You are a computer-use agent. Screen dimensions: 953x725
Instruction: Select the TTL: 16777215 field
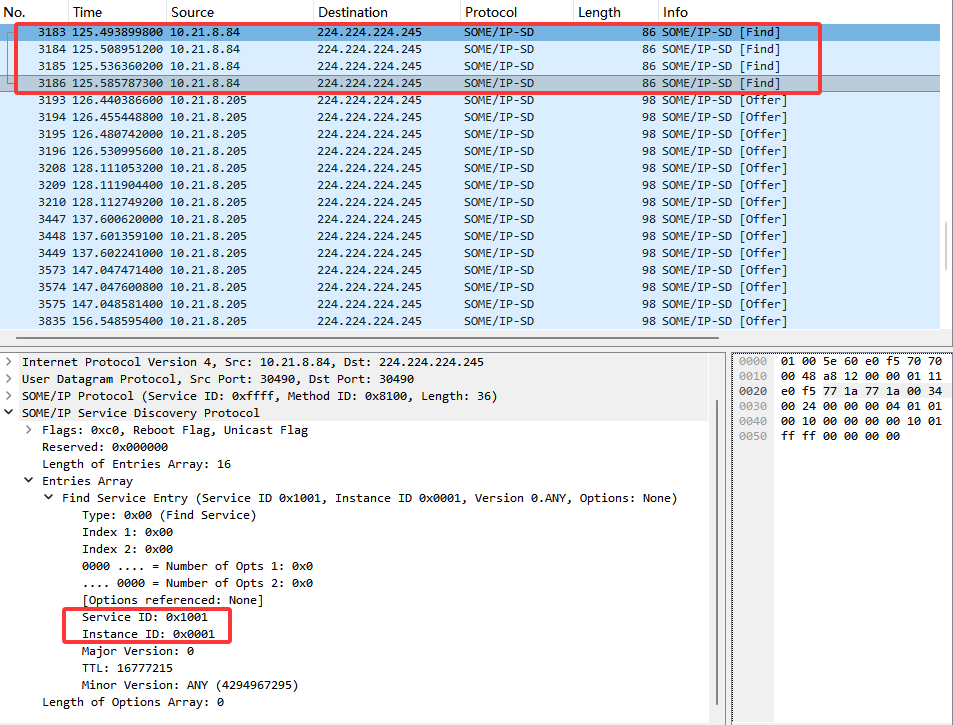(x=127, y=668)
